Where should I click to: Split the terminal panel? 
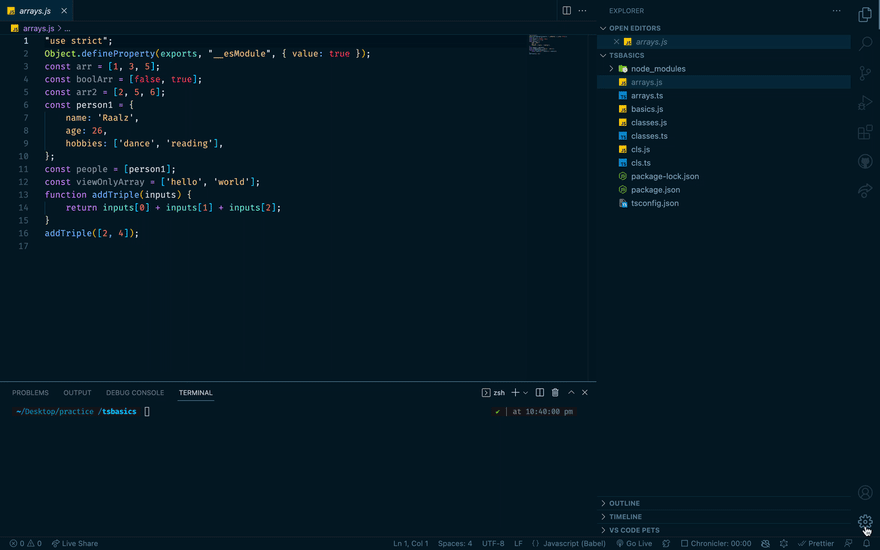tap(539, 392)
